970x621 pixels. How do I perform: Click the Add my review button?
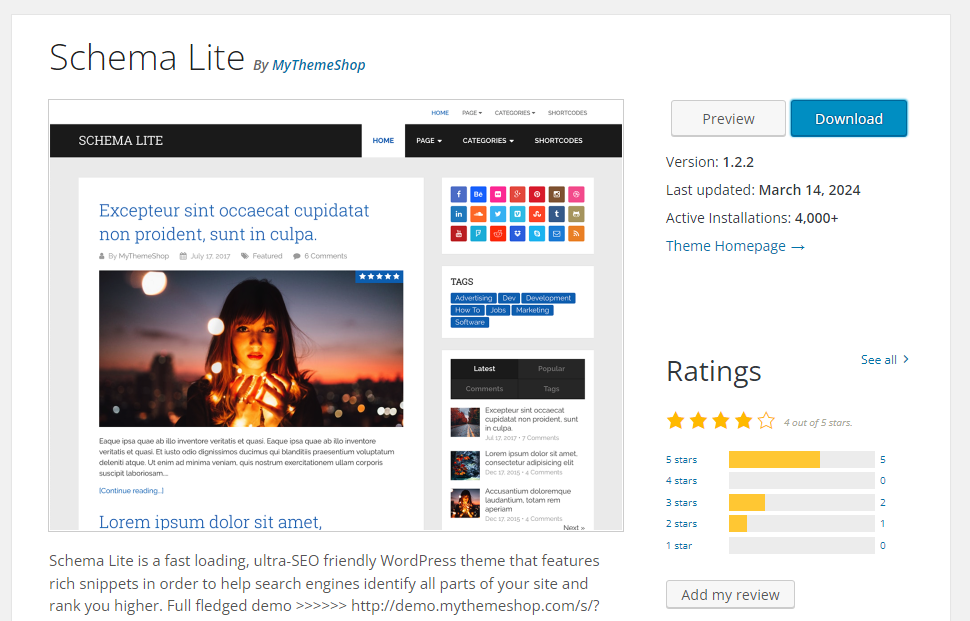tap(730, 594)
